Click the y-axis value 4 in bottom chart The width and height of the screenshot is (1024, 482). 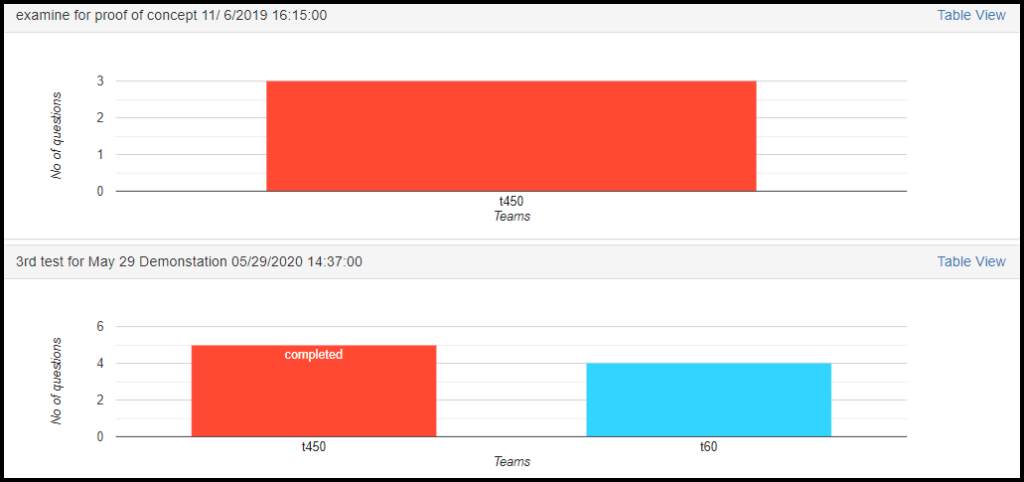101,363
